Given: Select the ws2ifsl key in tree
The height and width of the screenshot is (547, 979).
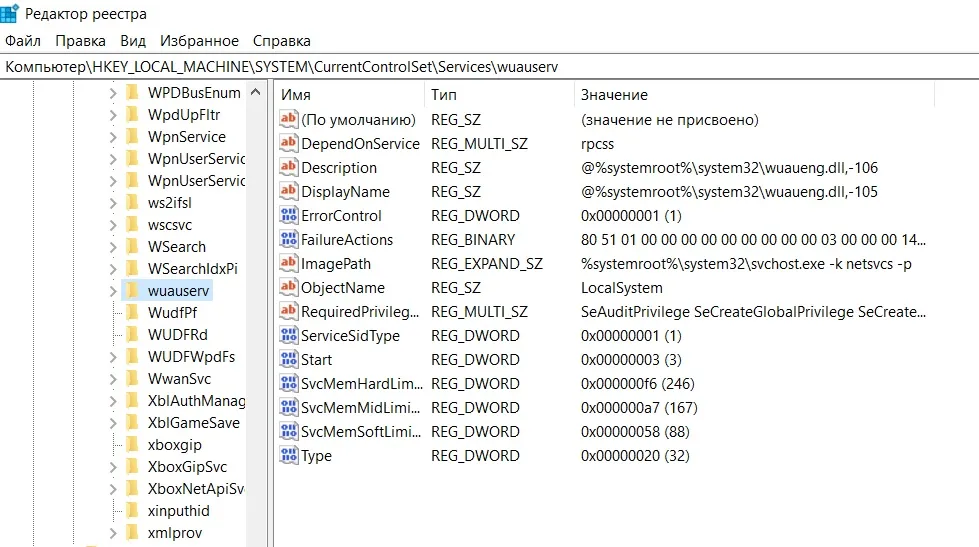Looking at the screenshot, I should 169,203.
